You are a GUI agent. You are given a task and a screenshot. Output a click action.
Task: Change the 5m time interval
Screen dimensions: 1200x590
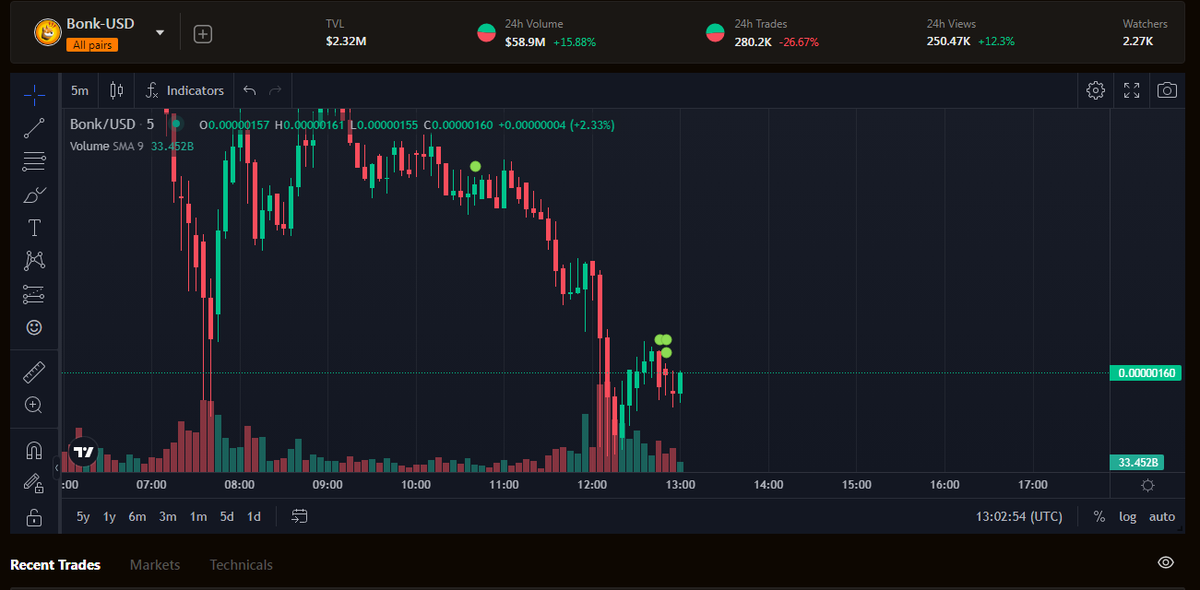click(80, 90)
